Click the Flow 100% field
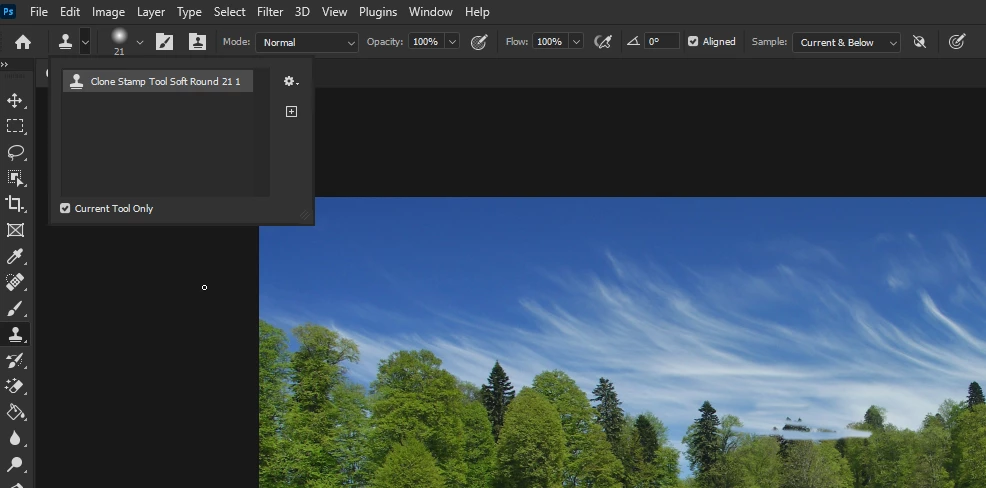 550,42
